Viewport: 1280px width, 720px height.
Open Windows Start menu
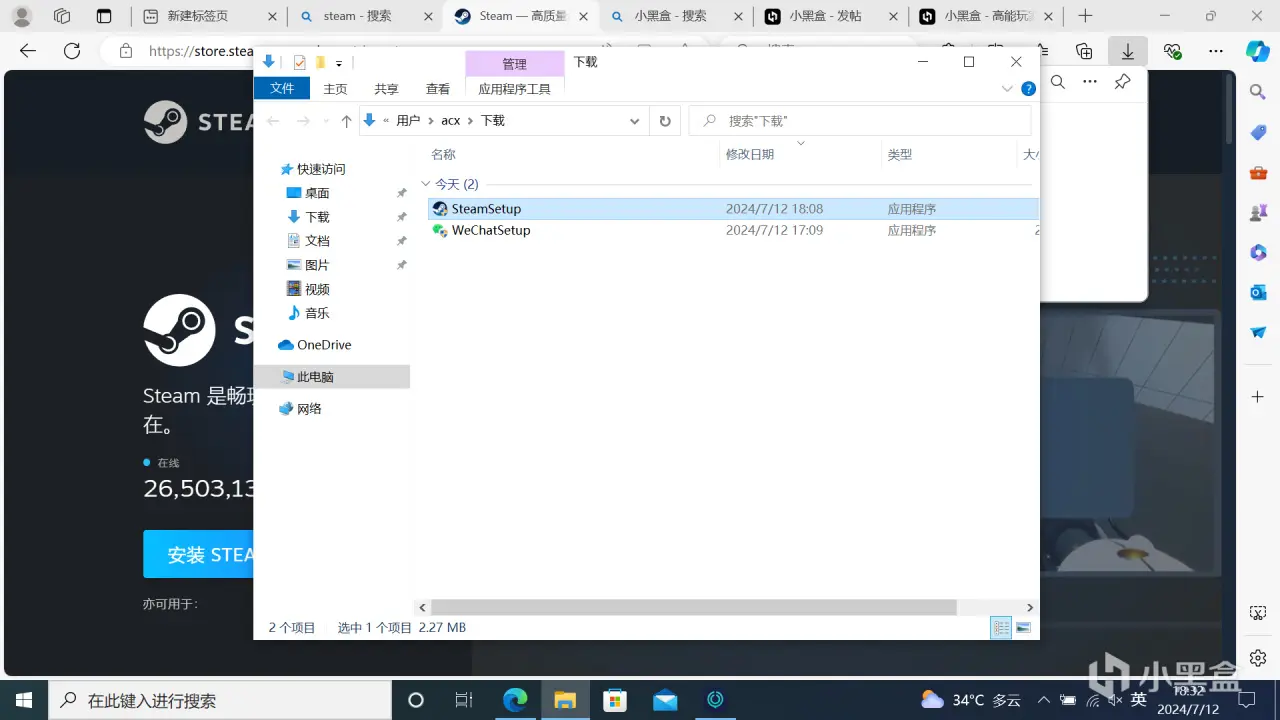coord(23,700)
